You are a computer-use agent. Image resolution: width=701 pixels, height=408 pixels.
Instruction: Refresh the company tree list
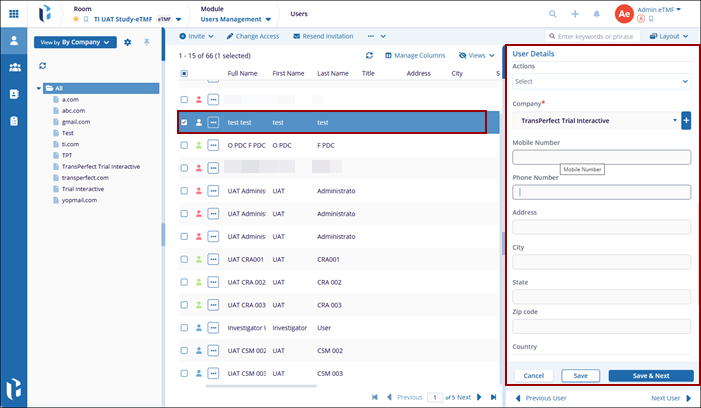(x=43, y=66)
